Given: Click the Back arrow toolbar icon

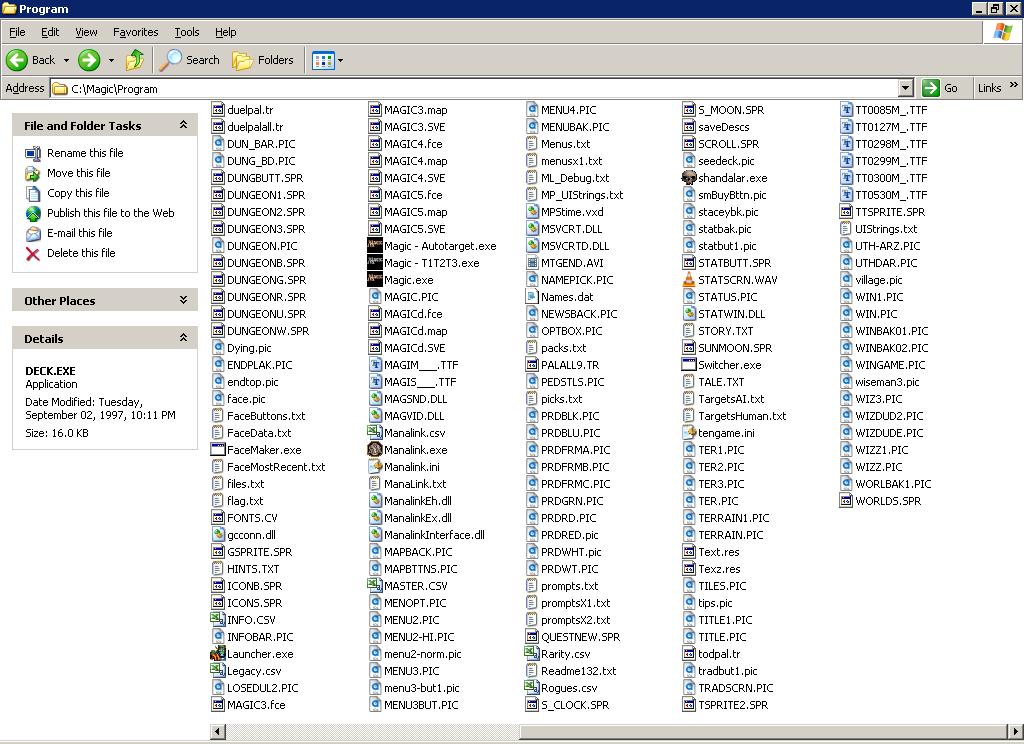Looking at the screenshot, I should pyautogui.click(x=17, y=60).
